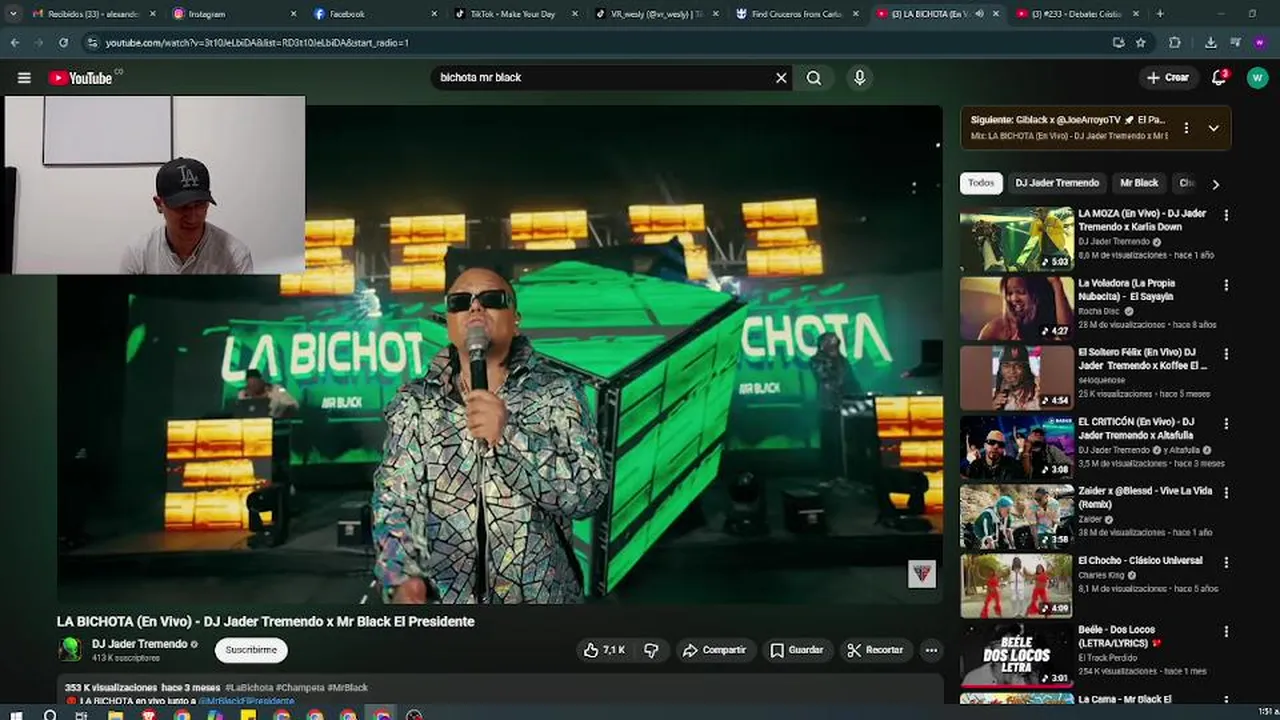Viewport: 1280px width, 720px height.
Task: Open options menu for LA MOZA video
Action: pyautogui.click(x=1226, y=215)
